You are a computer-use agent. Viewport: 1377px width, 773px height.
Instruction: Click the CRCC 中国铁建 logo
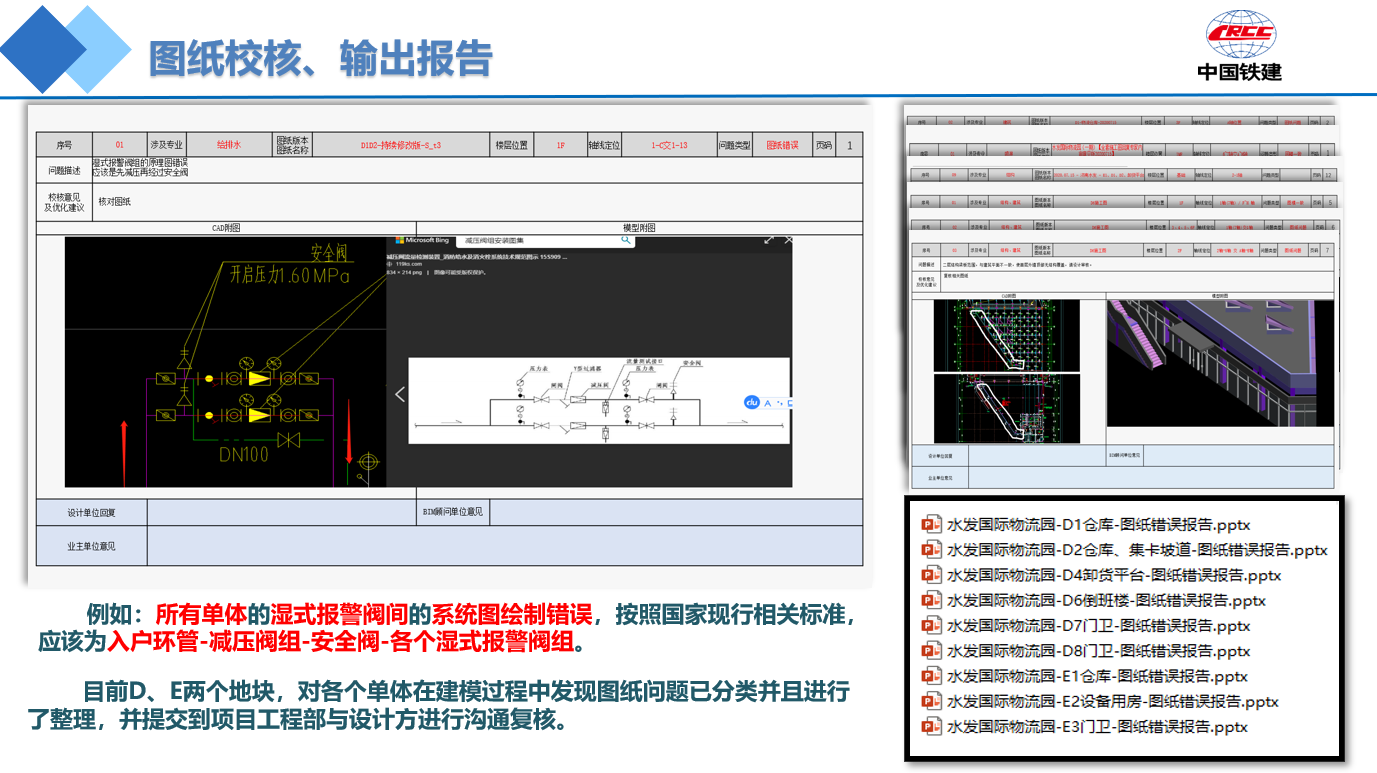[1239, 45]
